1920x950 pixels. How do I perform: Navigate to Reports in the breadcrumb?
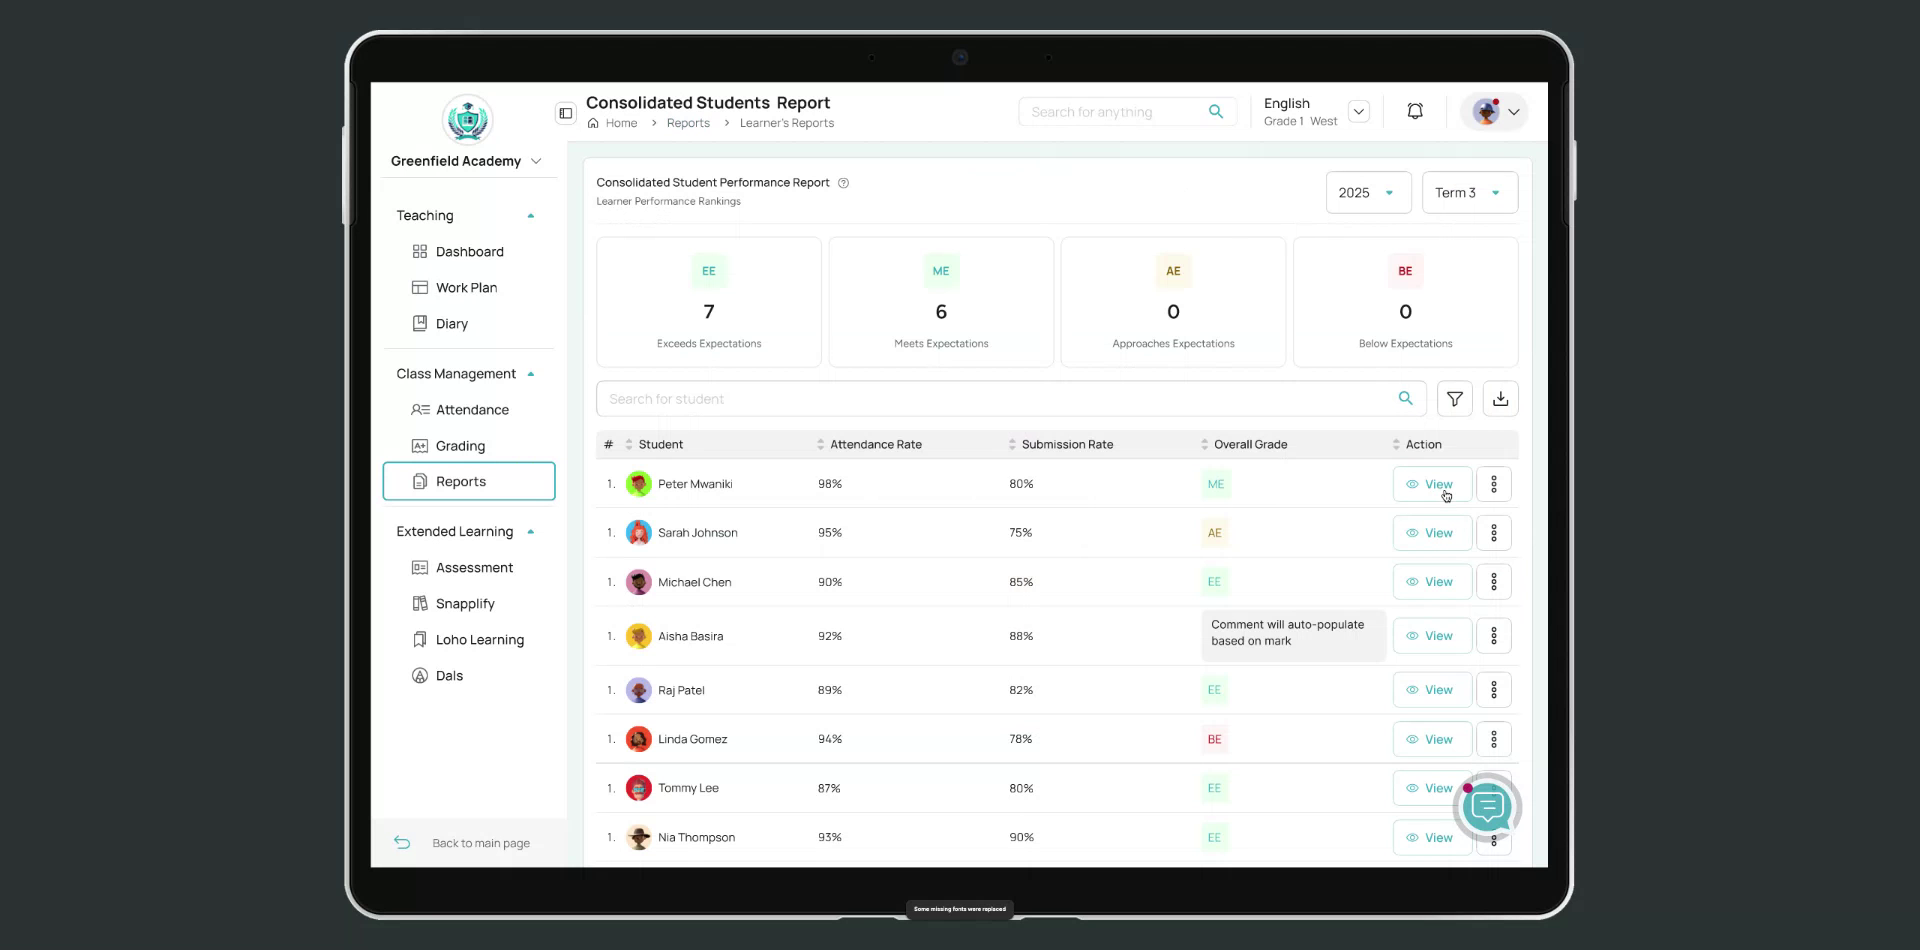[688, 122]
